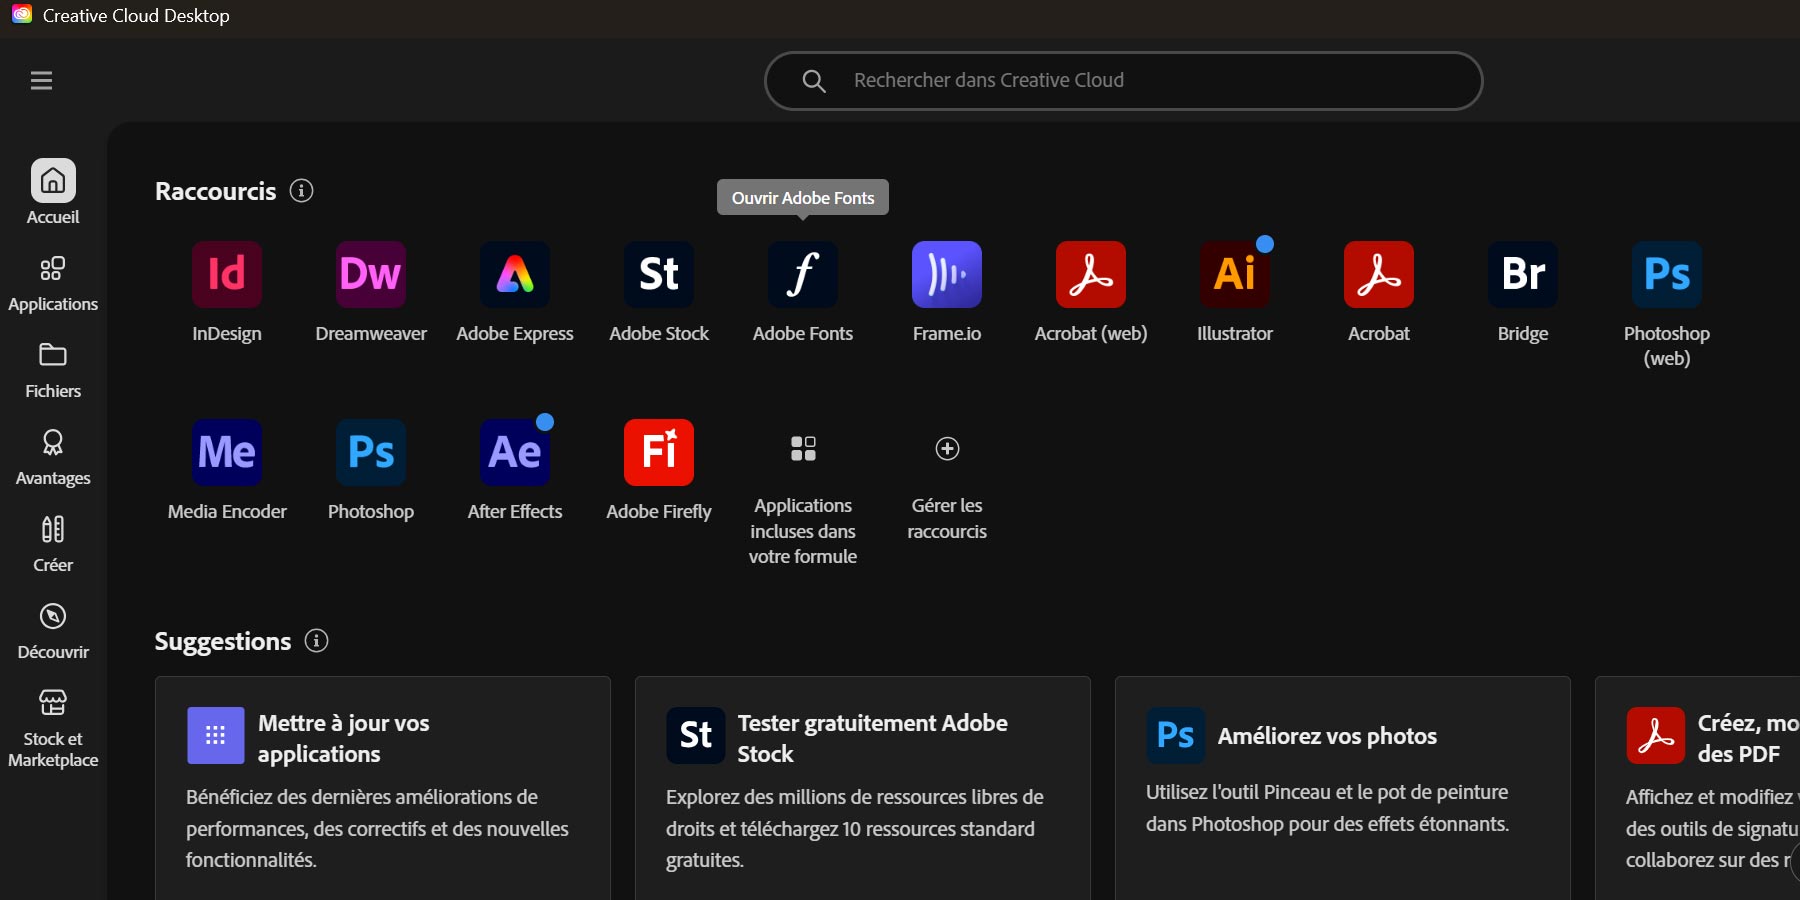
Task: Open 'Mettre à jour vos applications' card
Action: (x=383, y=788)
